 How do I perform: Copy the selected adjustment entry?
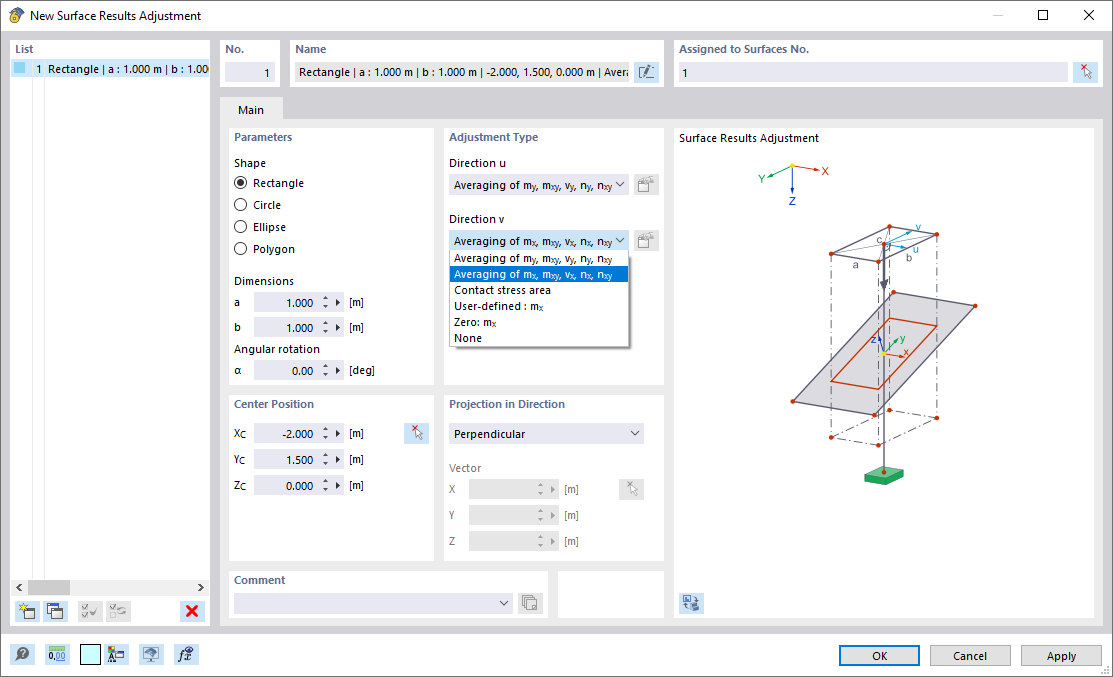coord(53,611)
